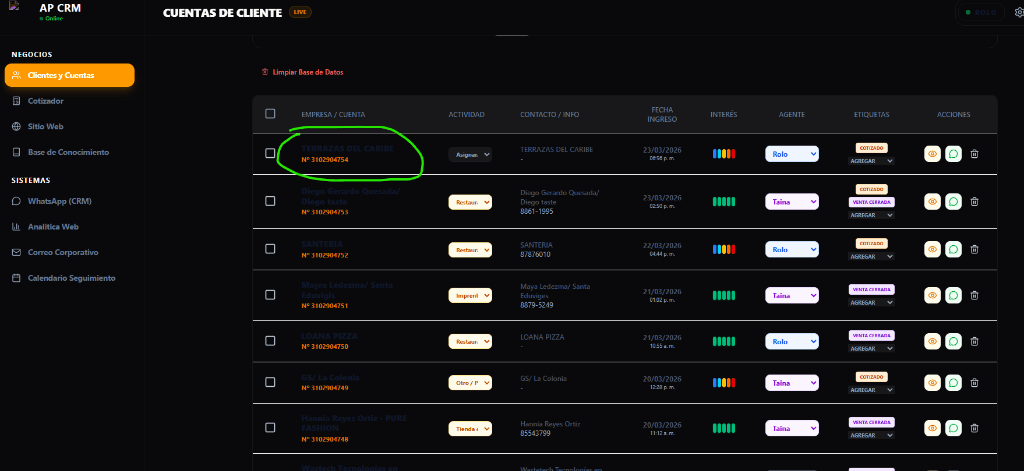
Task: Open WhatsApp chat for TERRAZAS DEL CARIBE
Action: (x=953, y=154)
